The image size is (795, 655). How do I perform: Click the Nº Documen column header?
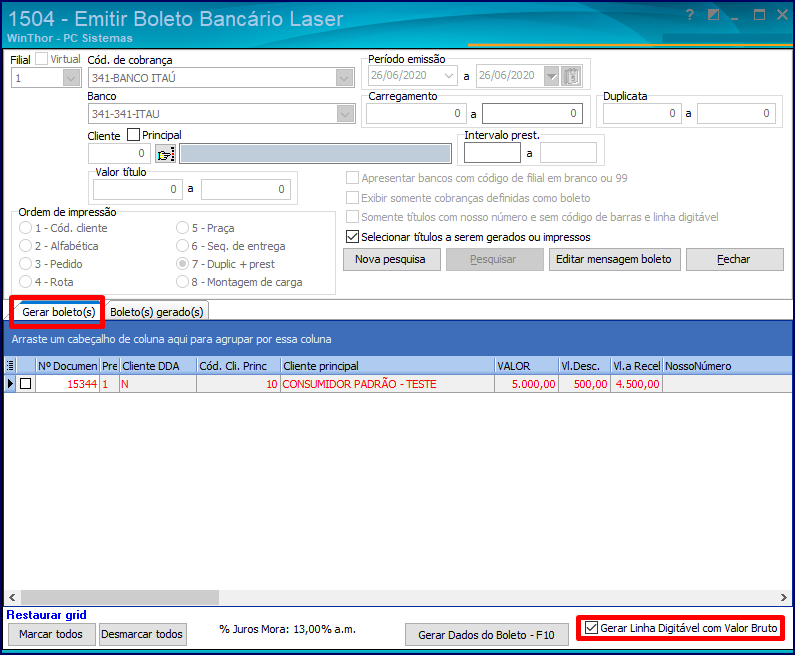[x=67, y=366]
